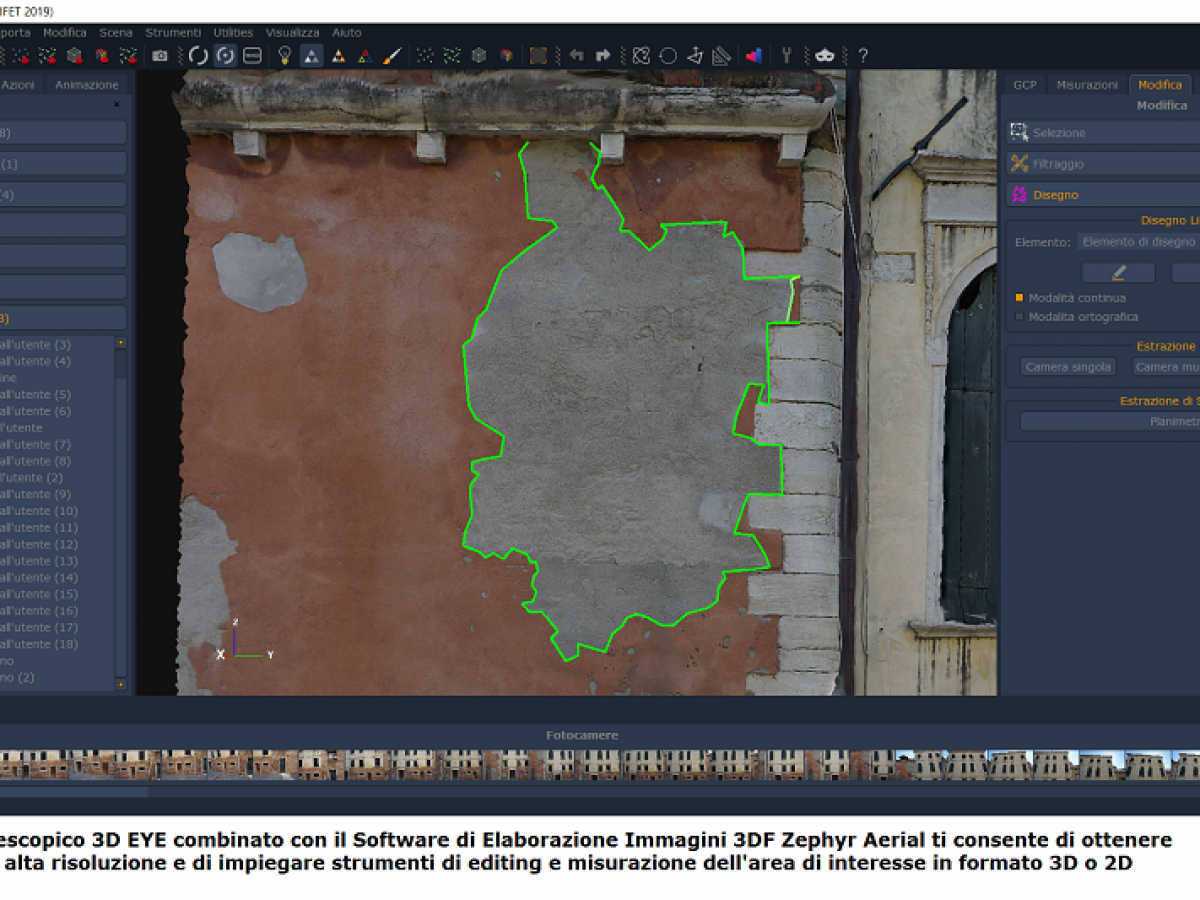Expand the left panel section labeled (4)

(x=63, y=194)
